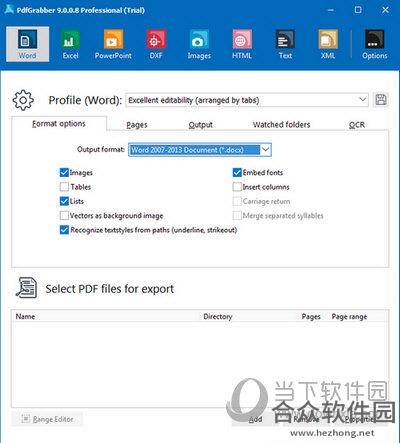Select the Word export icon

point(27,44)
